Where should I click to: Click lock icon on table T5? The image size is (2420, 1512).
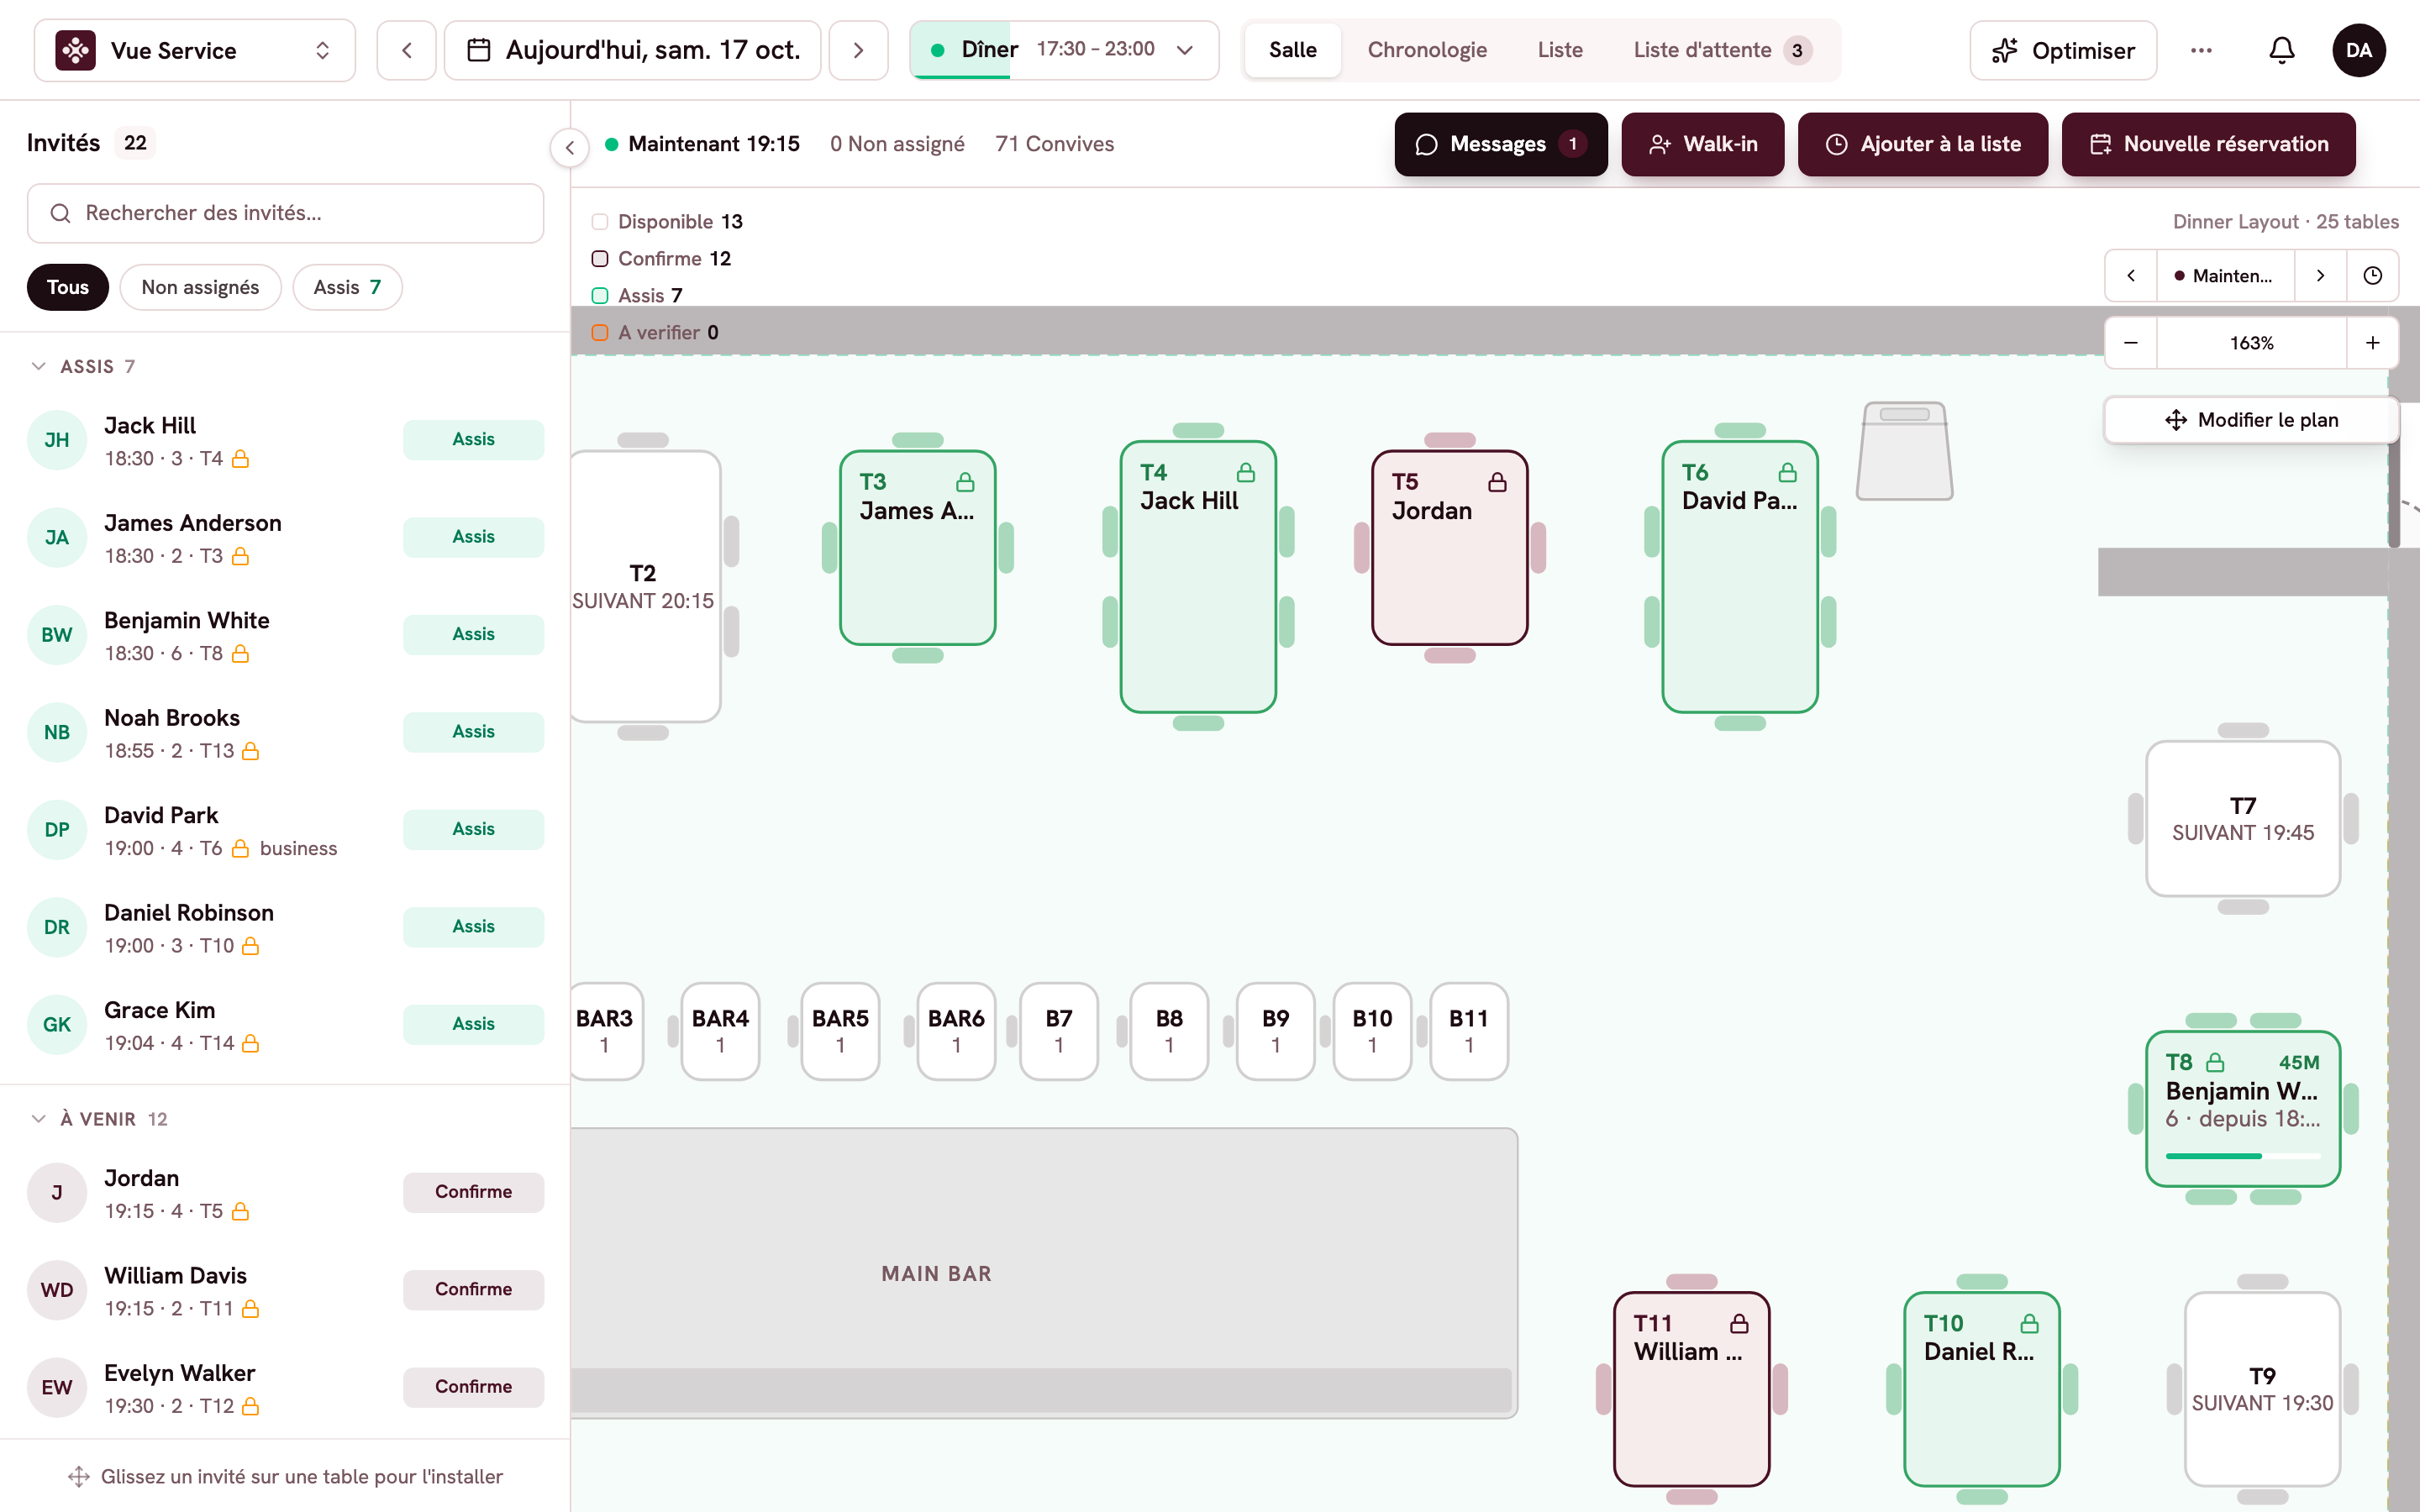click(1497, 482)
